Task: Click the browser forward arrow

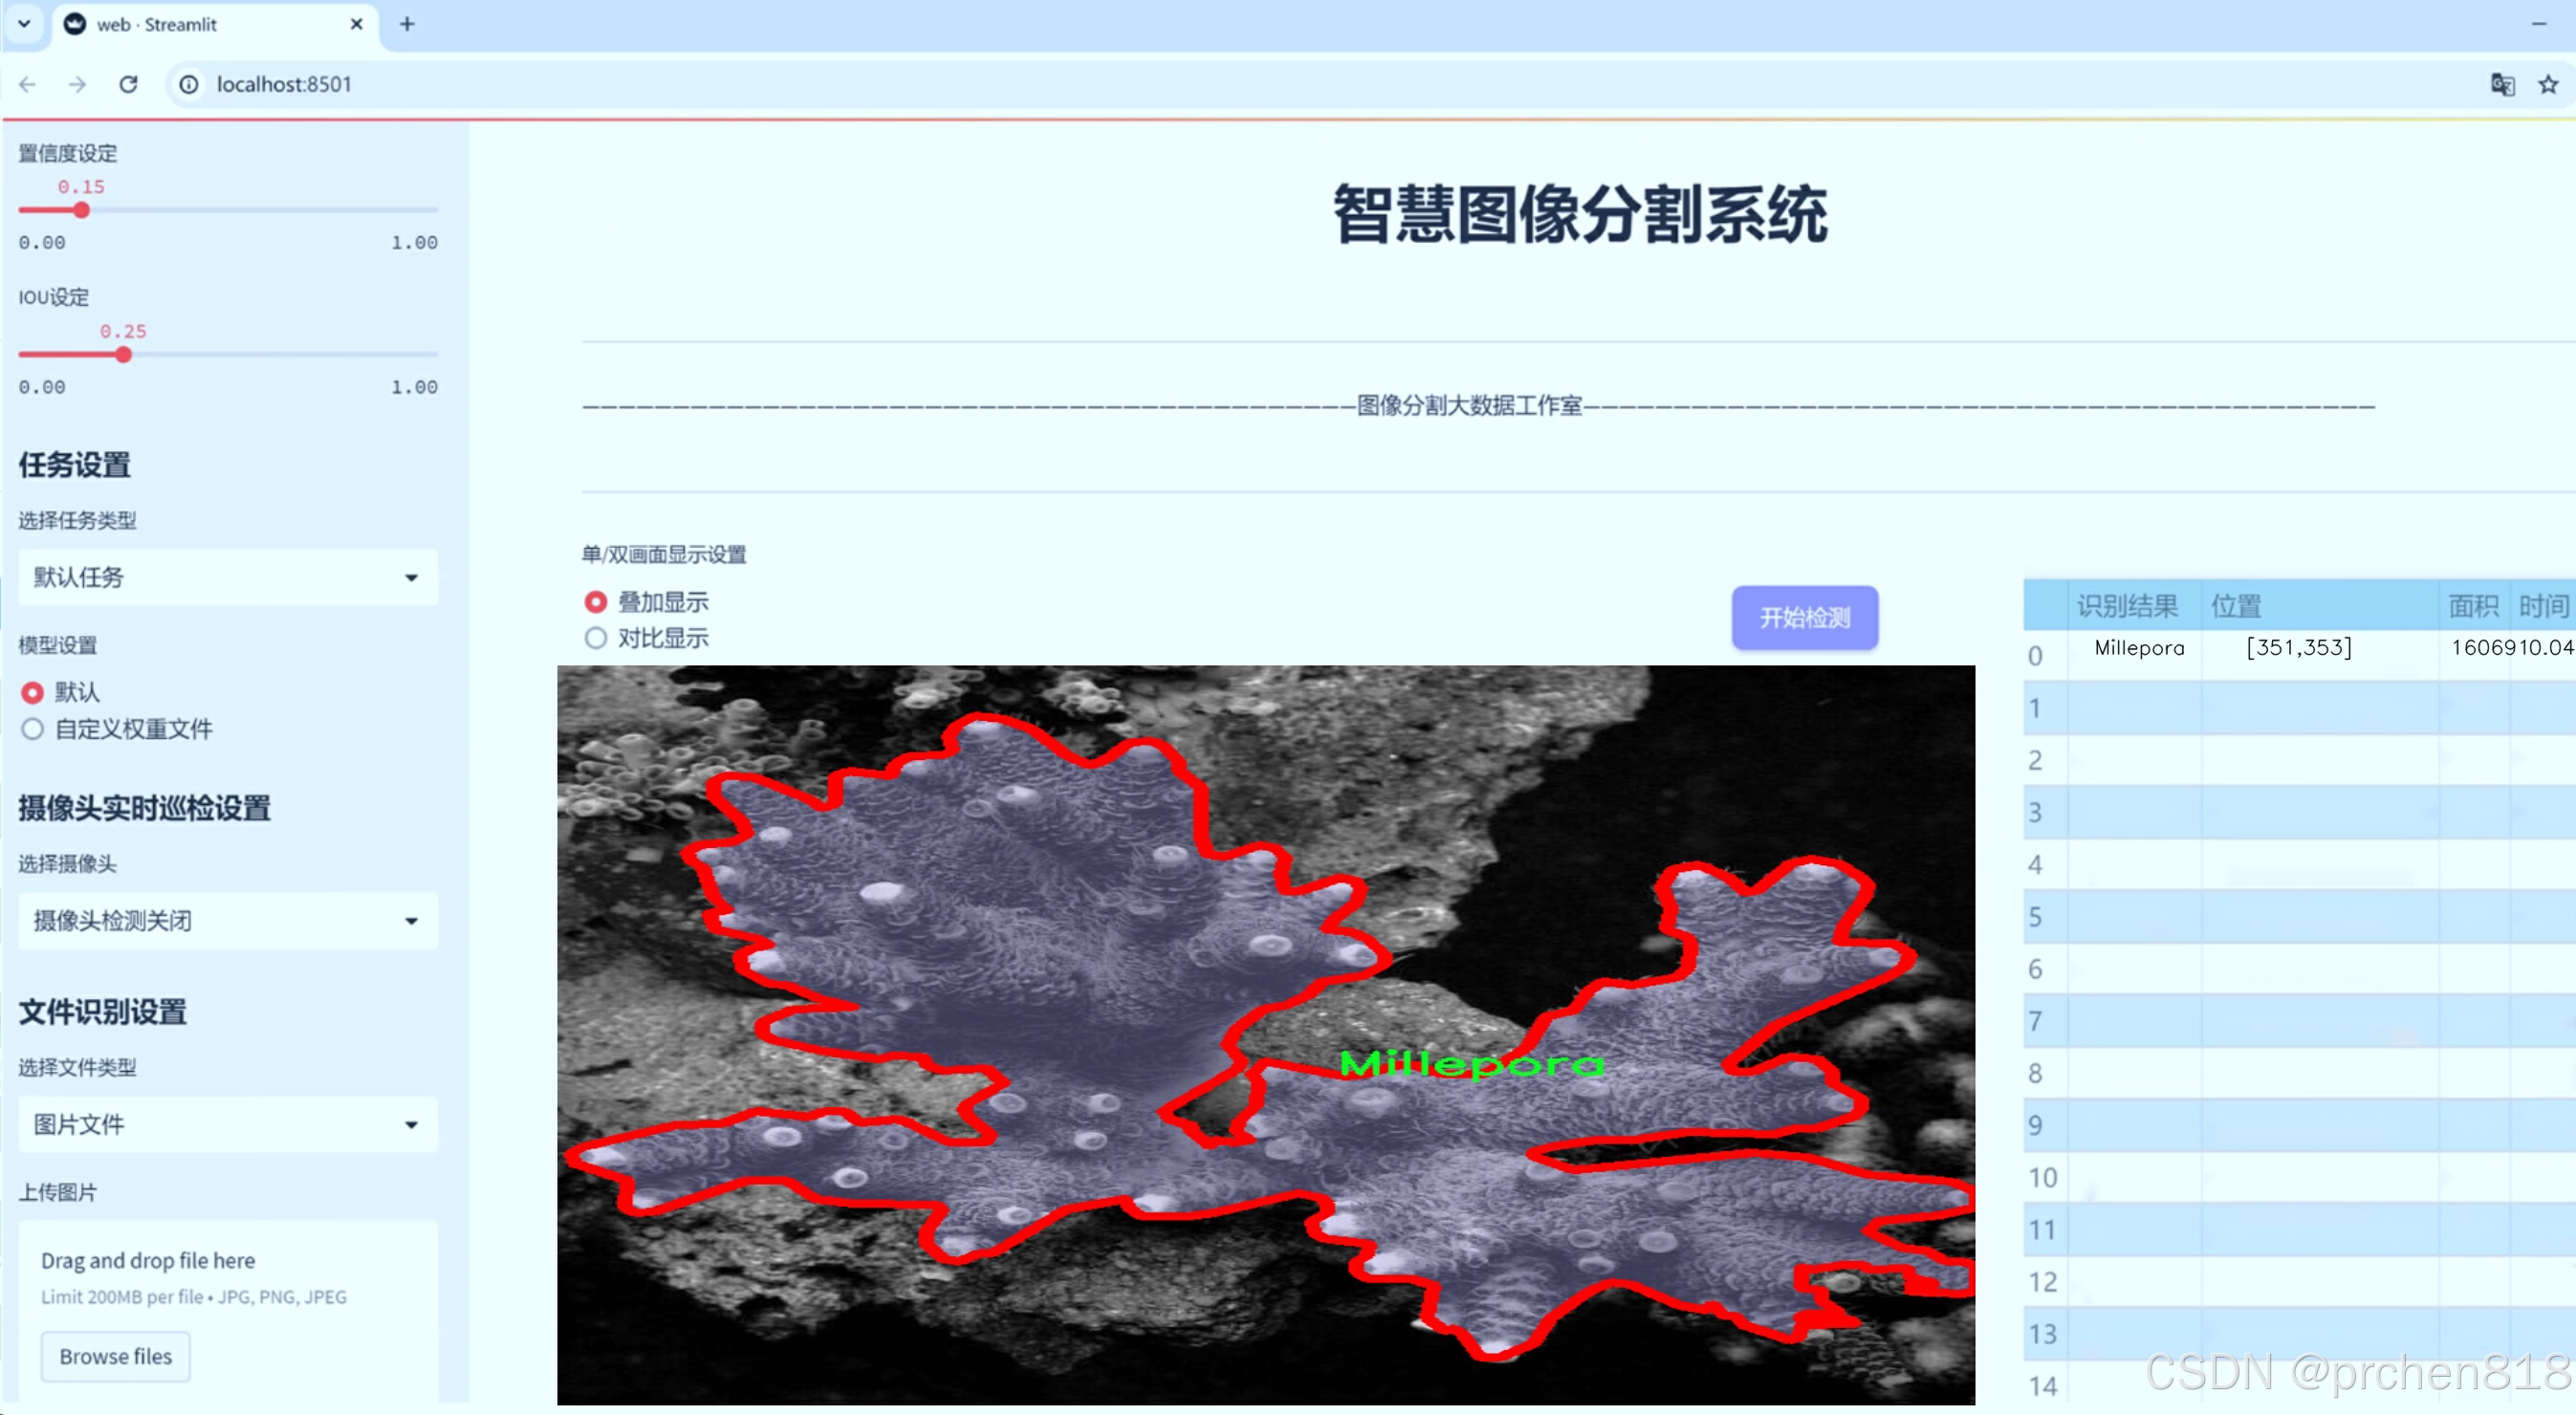Action: 77,84
